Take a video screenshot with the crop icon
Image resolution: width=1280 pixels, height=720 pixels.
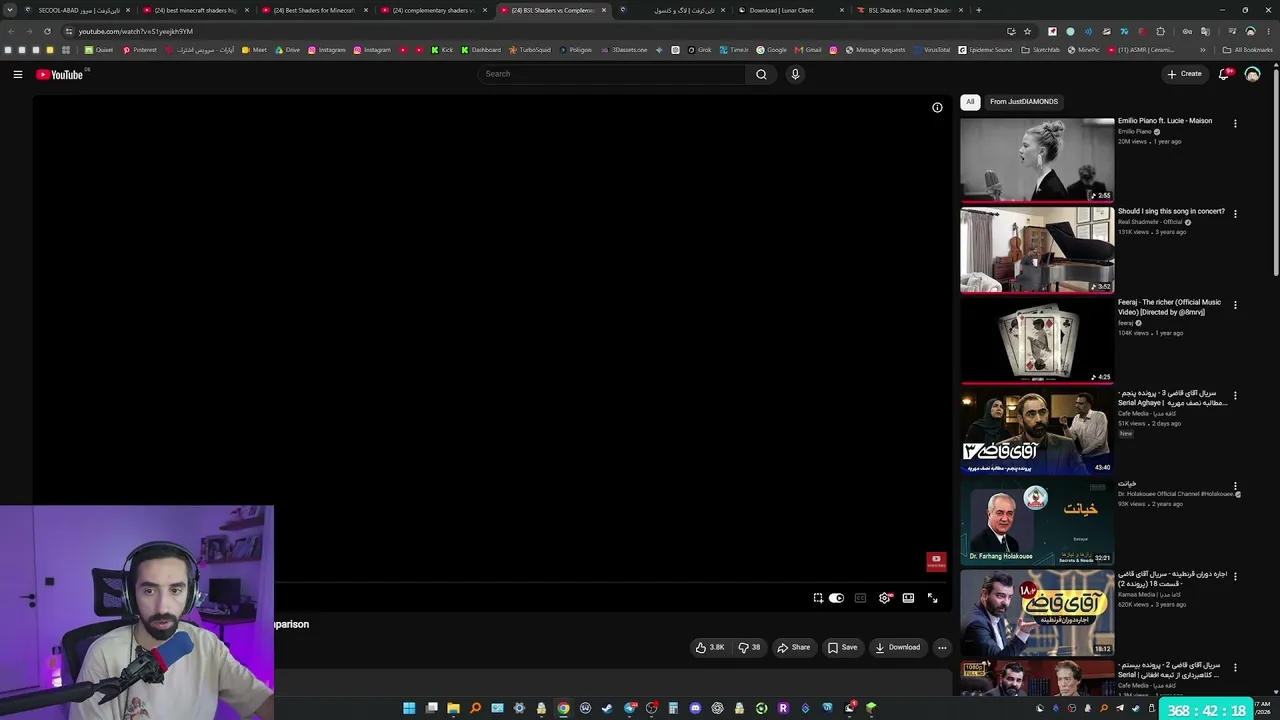(818, 598)
